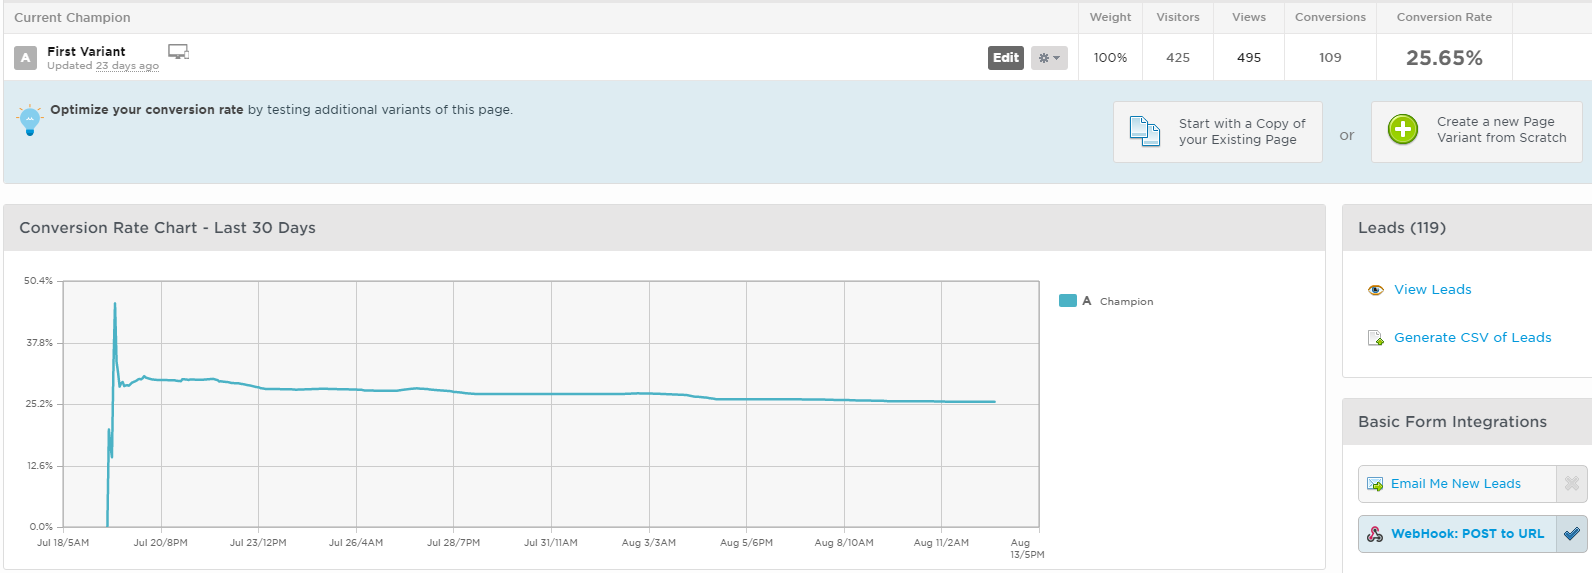
Task: Click the conversion rate spike on the chart line
Action: coord(115,304)
